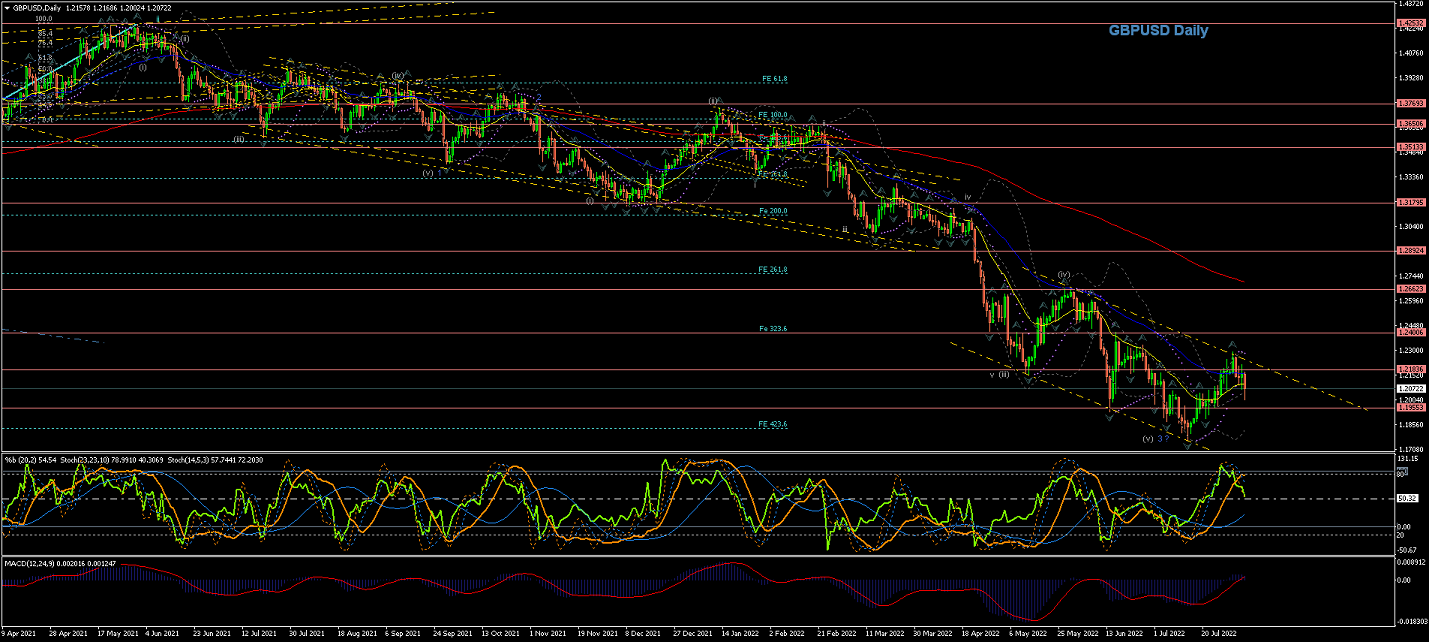This screenshot has height=642, width=1429.
Task: Click the 'v (iii)' wave label near May 2022 low
Action: click(x=1001, y=374)
